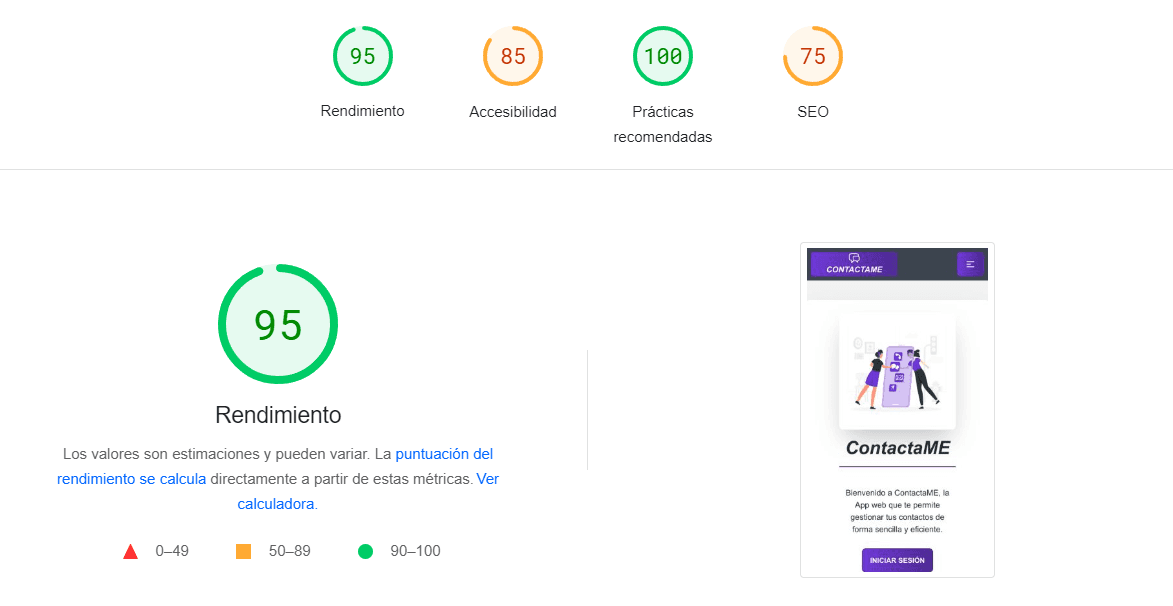Image resolution: width=1173 pixels, height=606 pixels.
Task: Click the '0–49' legend range text
Action: tap(172, 551)
